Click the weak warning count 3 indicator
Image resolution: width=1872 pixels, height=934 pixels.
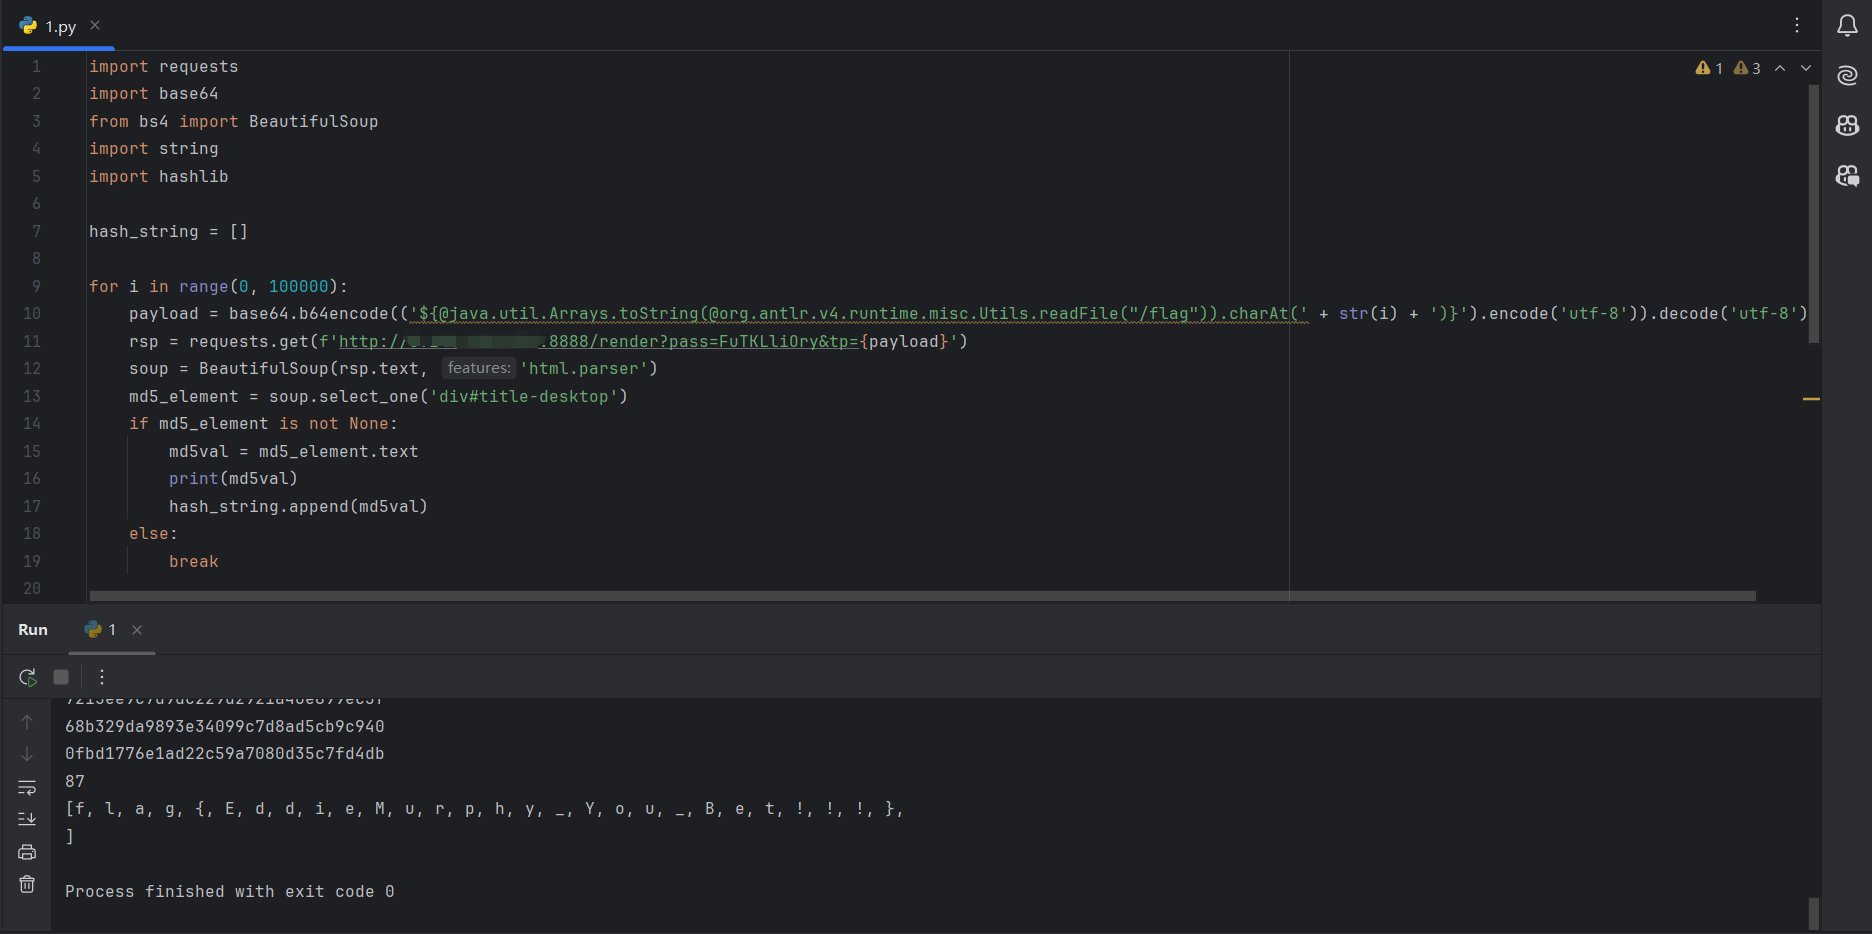coord(1747,68)
